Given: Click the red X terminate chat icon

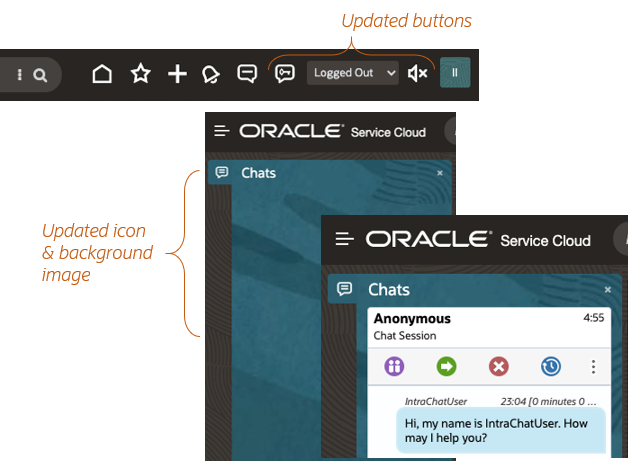Looking at the screenshot, I should pos(499,366).
